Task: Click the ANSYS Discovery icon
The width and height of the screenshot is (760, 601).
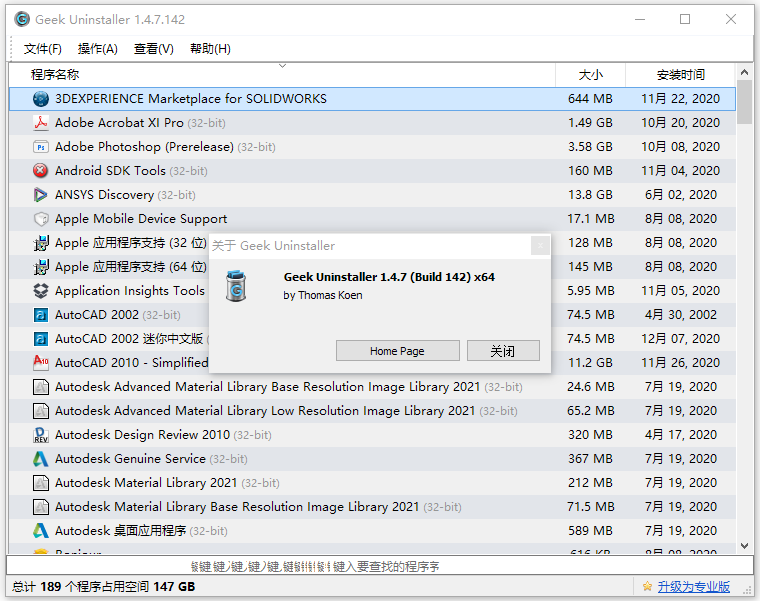Action: click(x=41, y=195)
